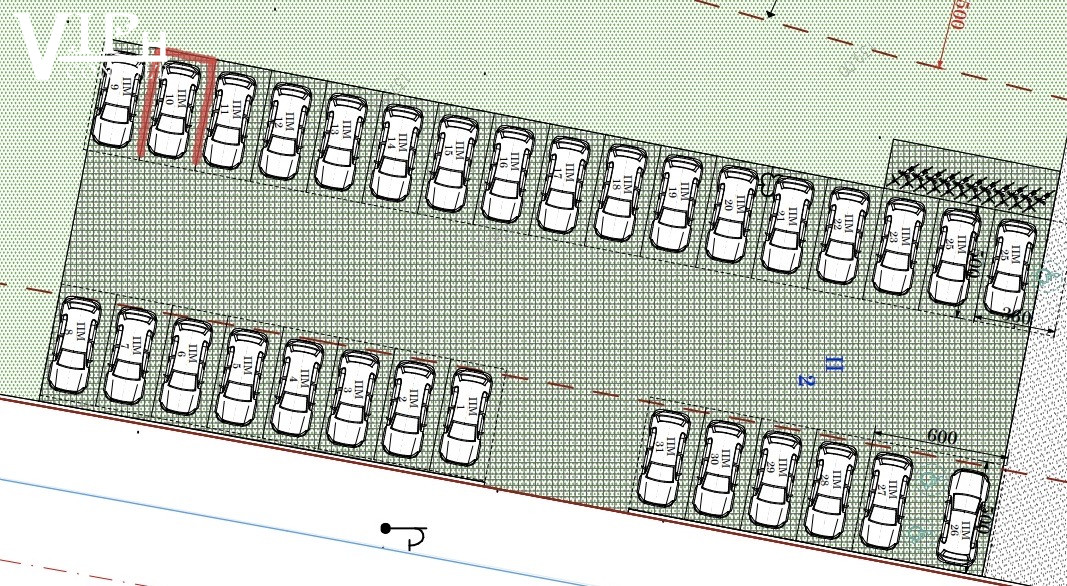Select the car in parking space 23
This screenshot has height=586, width=1067.
pyautogui.click(x=899, y=247)
